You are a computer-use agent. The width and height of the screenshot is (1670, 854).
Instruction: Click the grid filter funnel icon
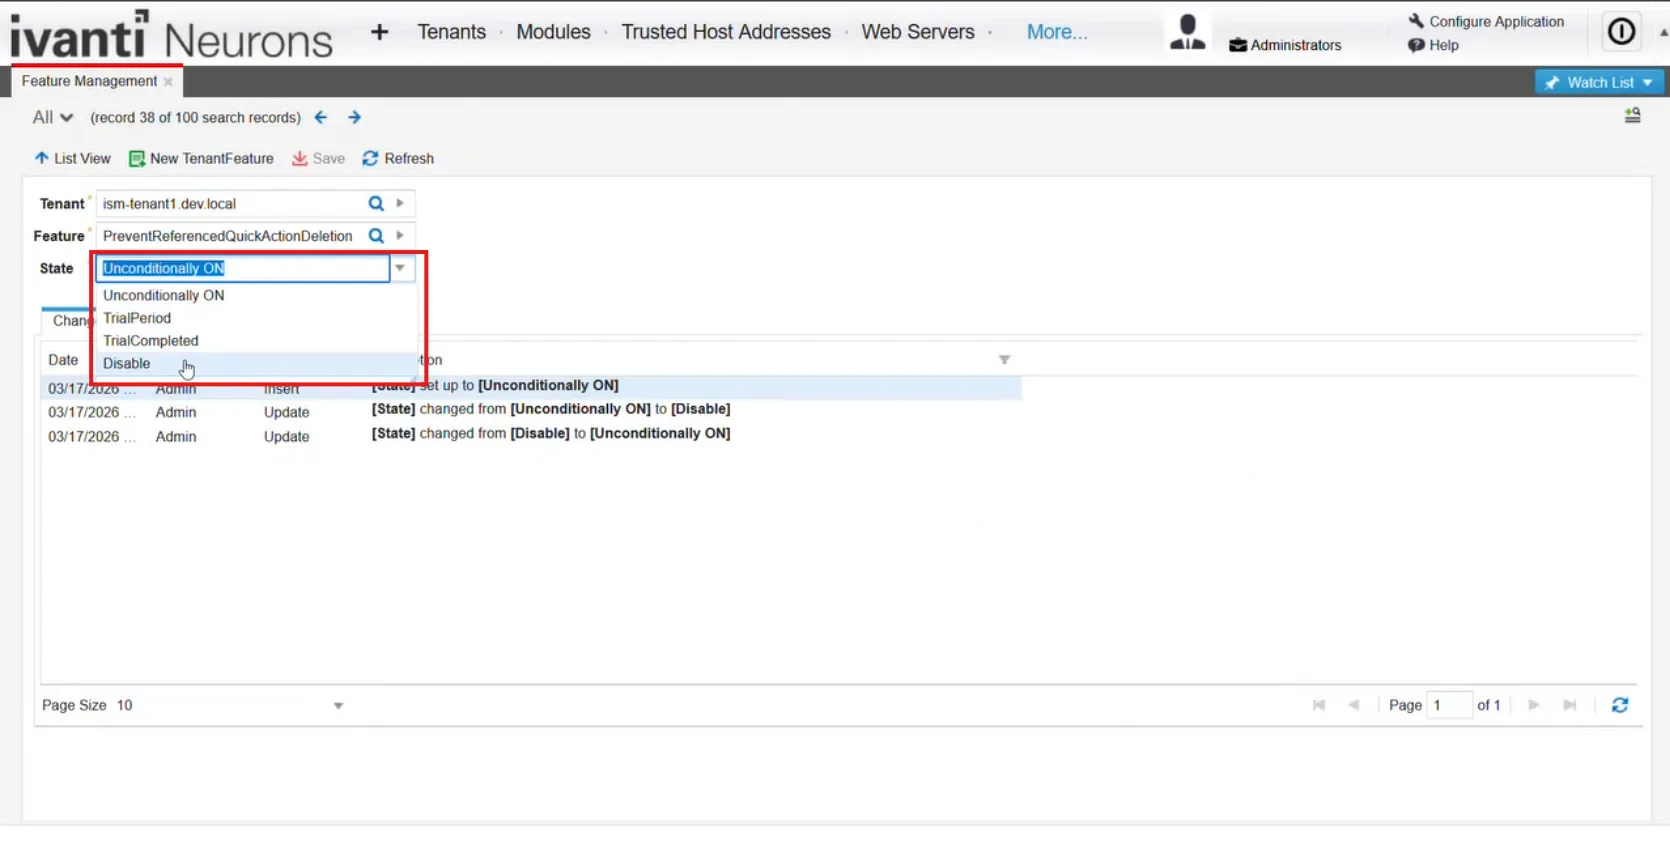(1004, 360)
